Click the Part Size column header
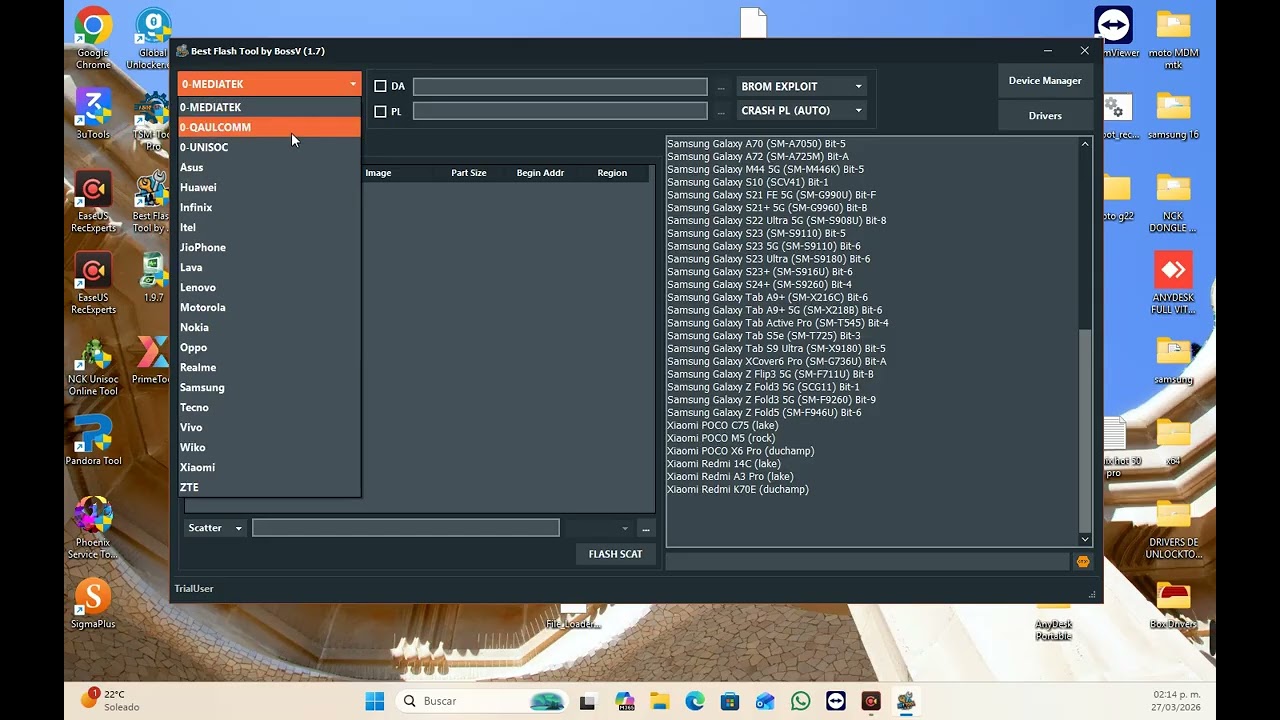 (x=468, y=173)
